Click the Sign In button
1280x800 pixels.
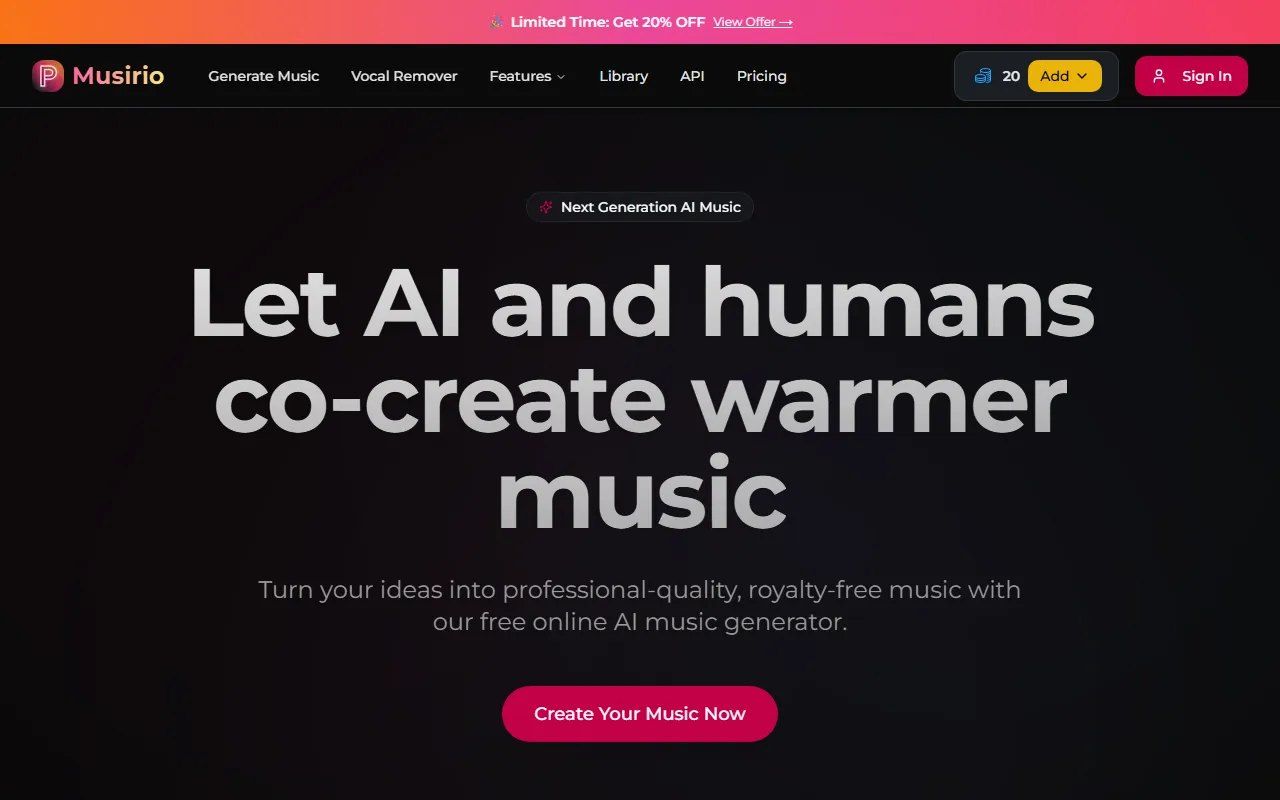(x=1191, y=76)
